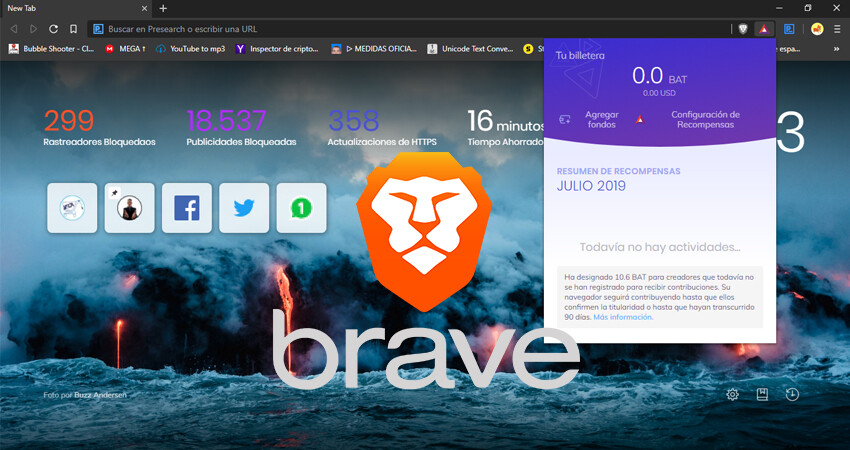
Task: Open the first top-site tile
Action: pos(72,208)
